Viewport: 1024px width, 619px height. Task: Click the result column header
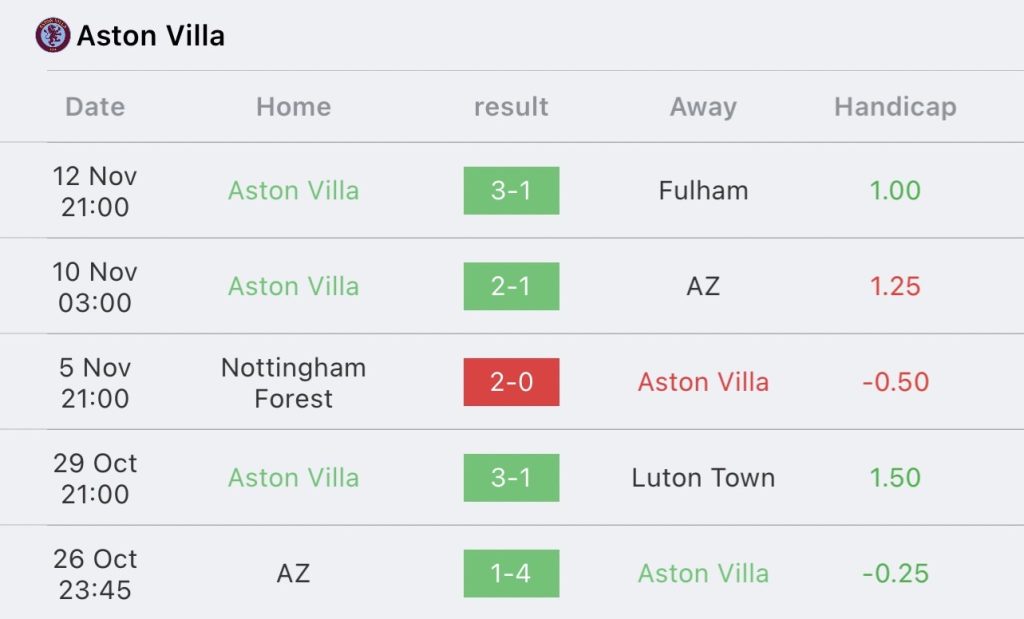click(x=511, y=107)
